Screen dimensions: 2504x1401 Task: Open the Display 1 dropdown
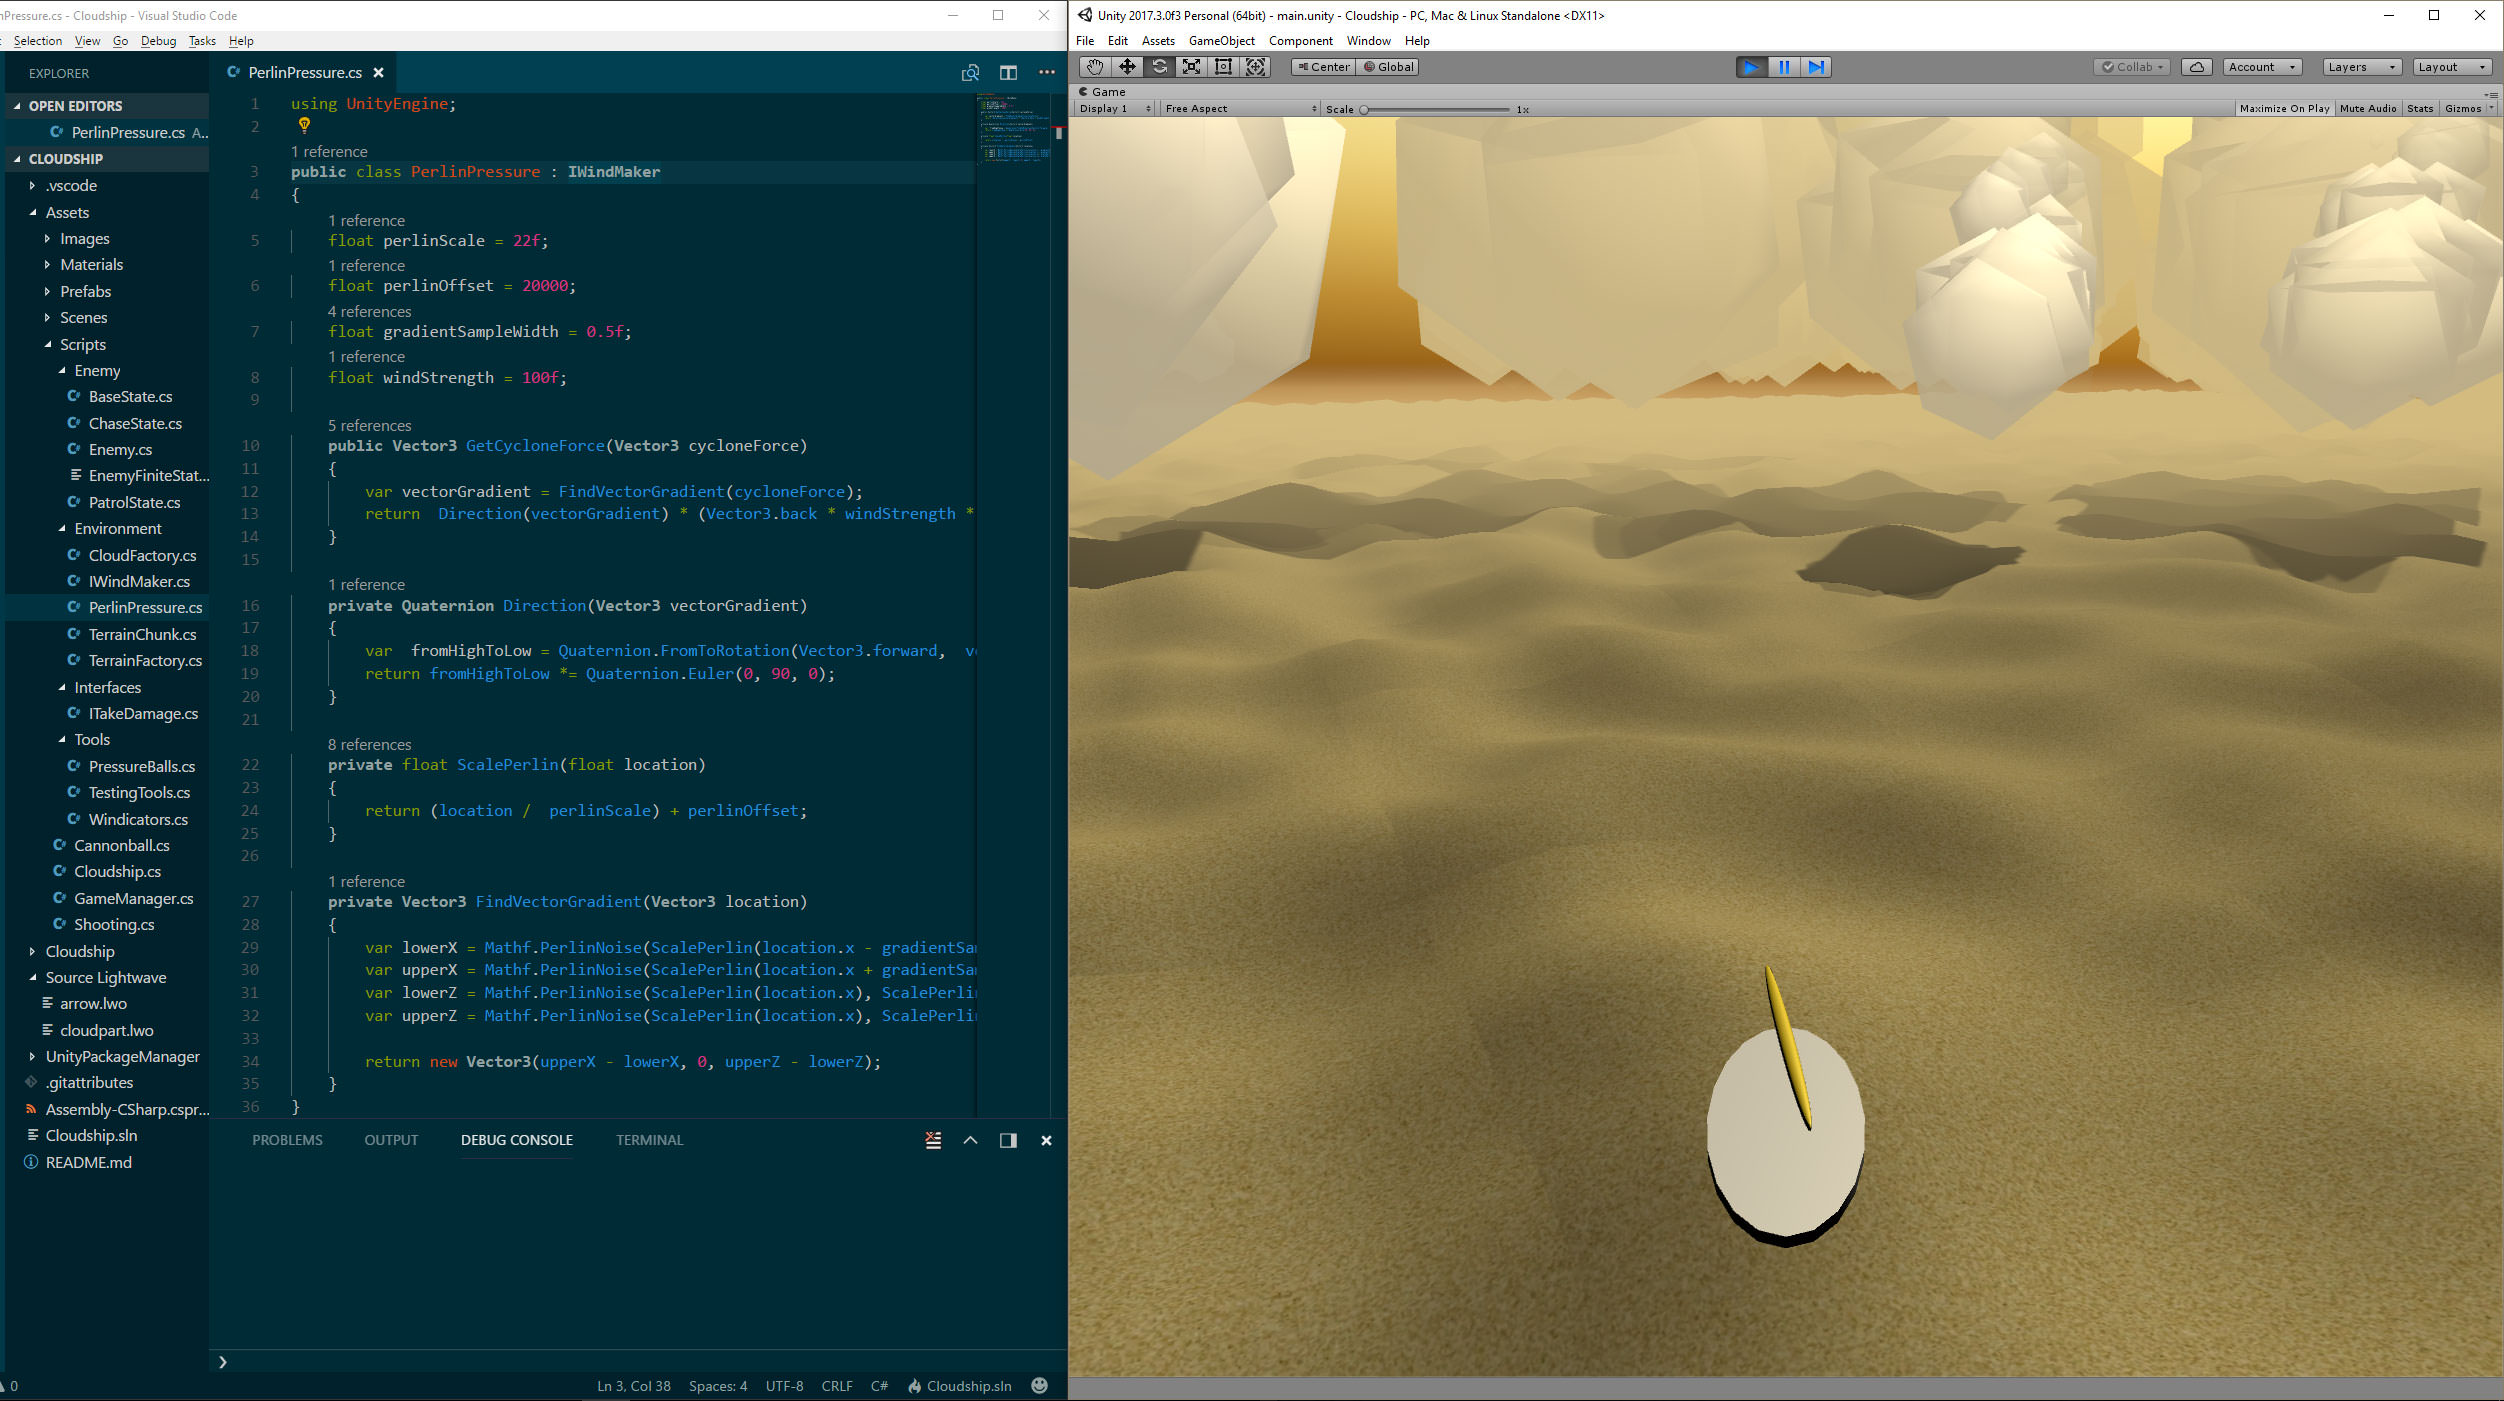click(x=1115, y=108)
